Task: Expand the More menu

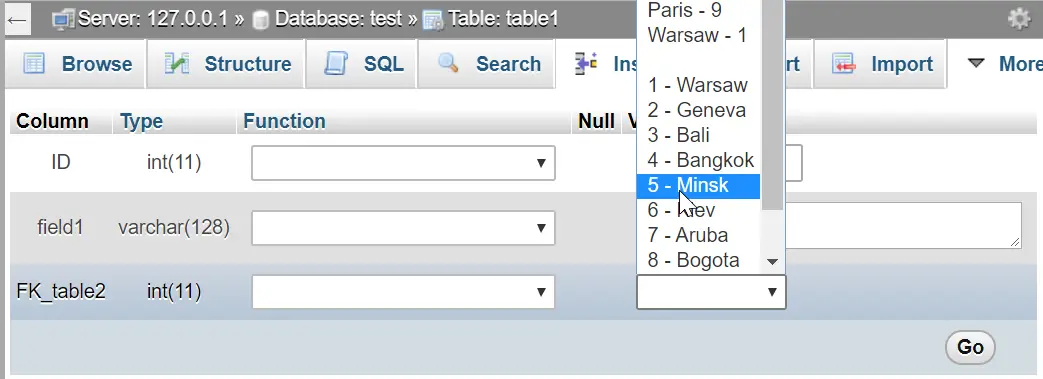Action: (1004, 64)
